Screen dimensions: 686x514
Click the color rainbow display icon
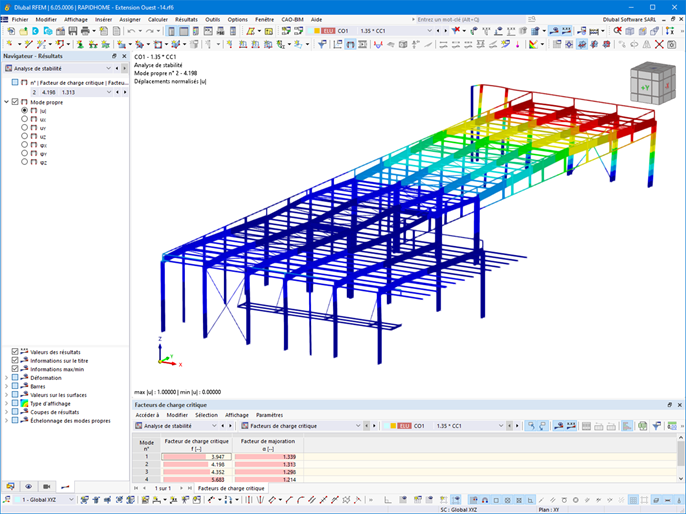(533, 44)
